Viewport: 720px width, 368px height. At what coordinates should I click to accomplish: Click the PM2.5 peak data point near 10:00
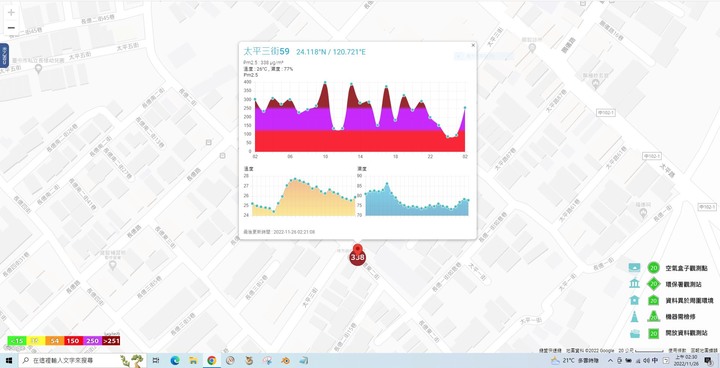tap(325, 83)
